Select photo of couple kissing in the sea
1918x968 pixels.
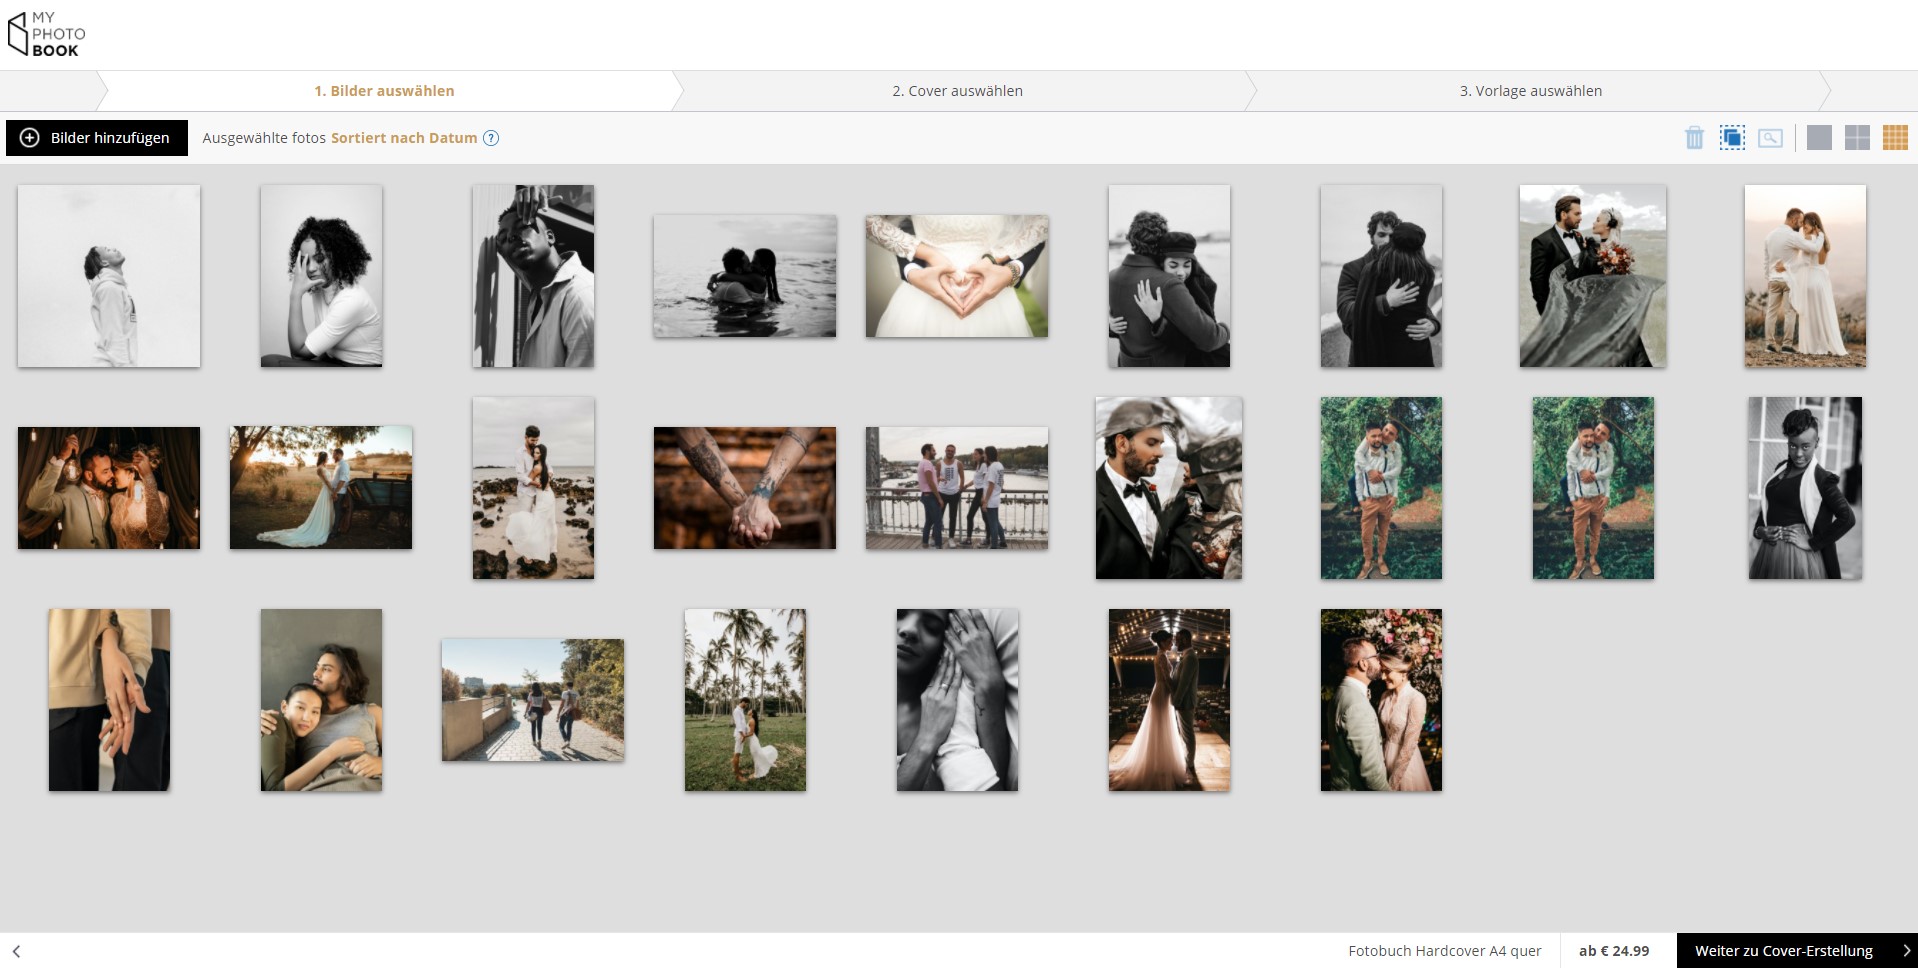[x=745, y=276]
